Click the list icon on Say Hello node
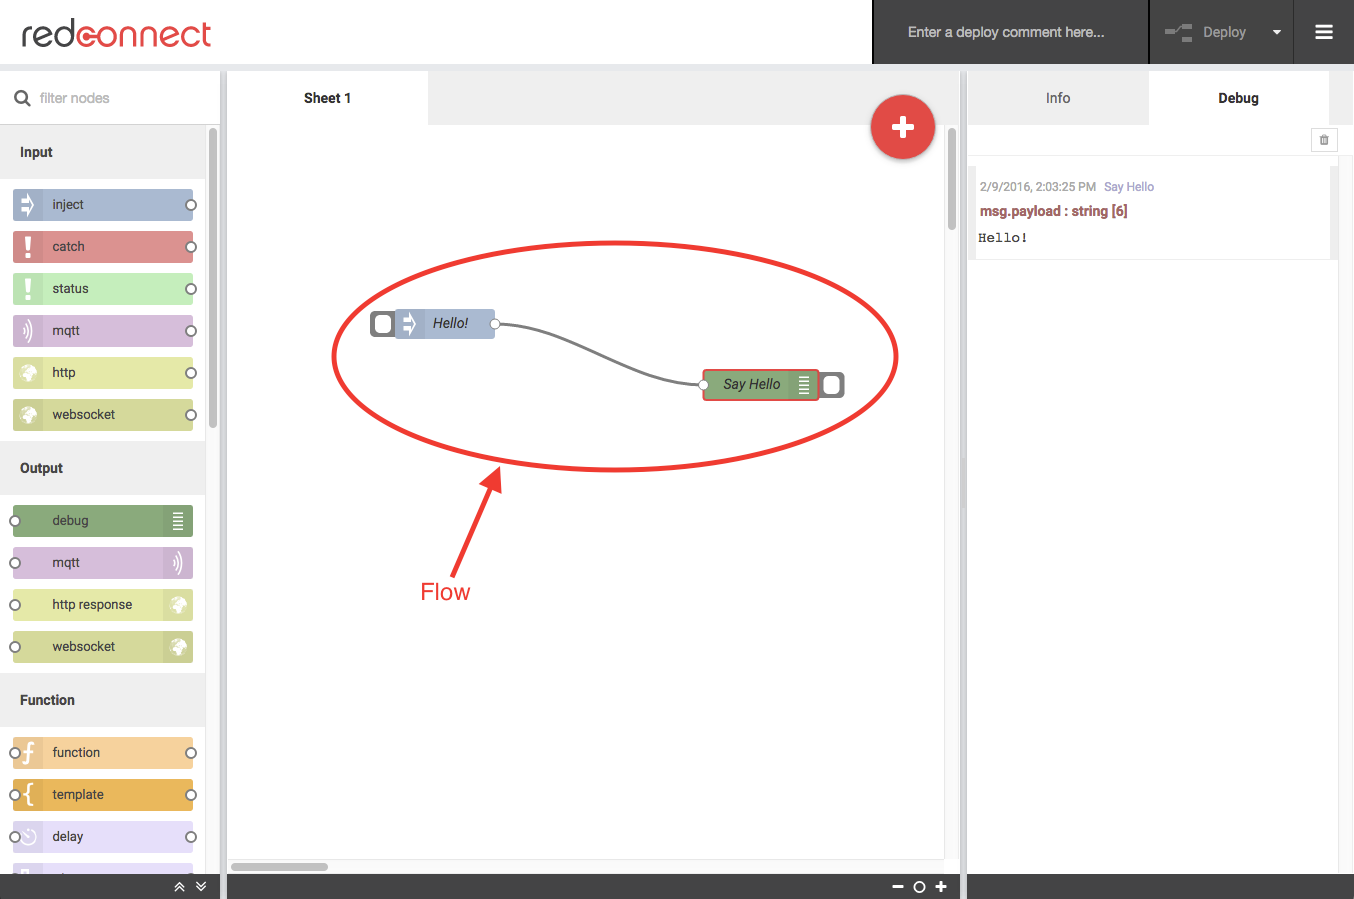 coord(804,385)
